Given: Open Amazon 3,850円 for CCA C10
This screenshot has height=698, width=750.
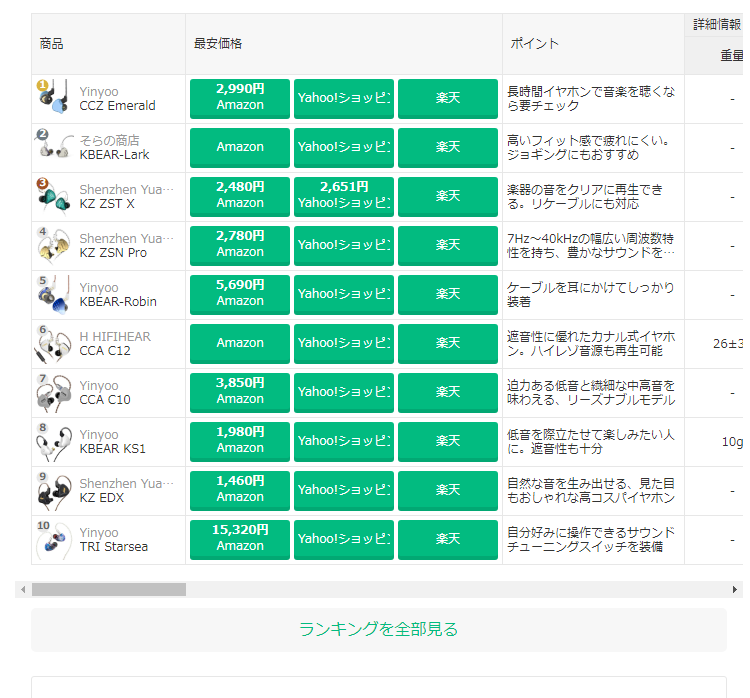Looking at the screenshot, I should click(x=240, y=392).
